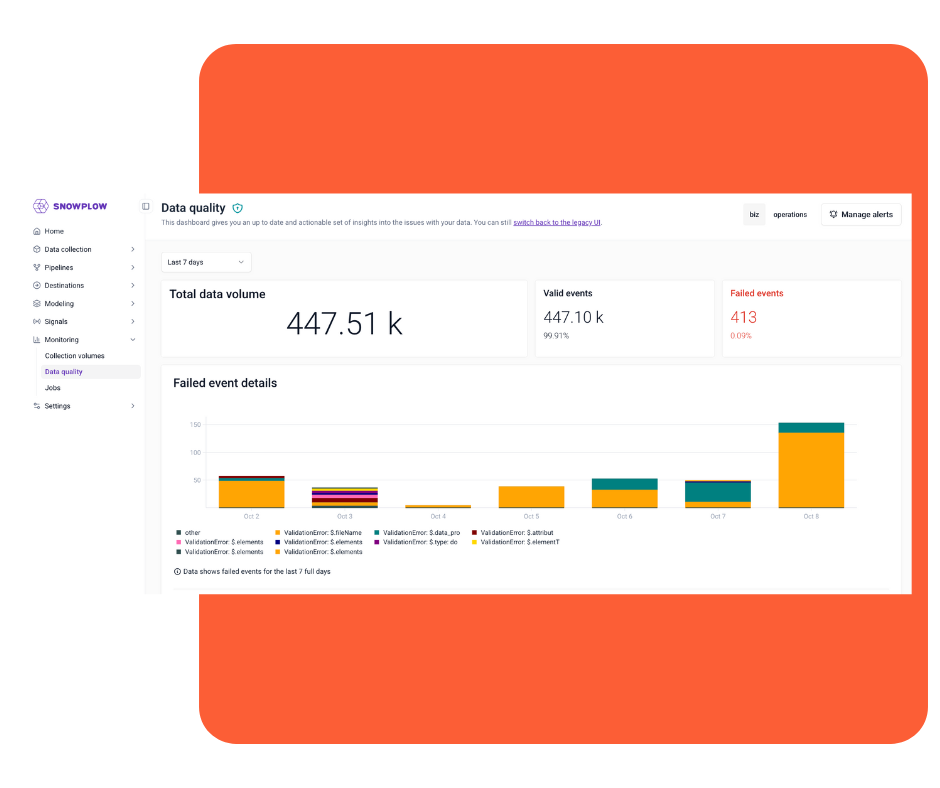Follow the switch back to legacy UI link
This screenshot has width=940, height=788.
point(557,222)
